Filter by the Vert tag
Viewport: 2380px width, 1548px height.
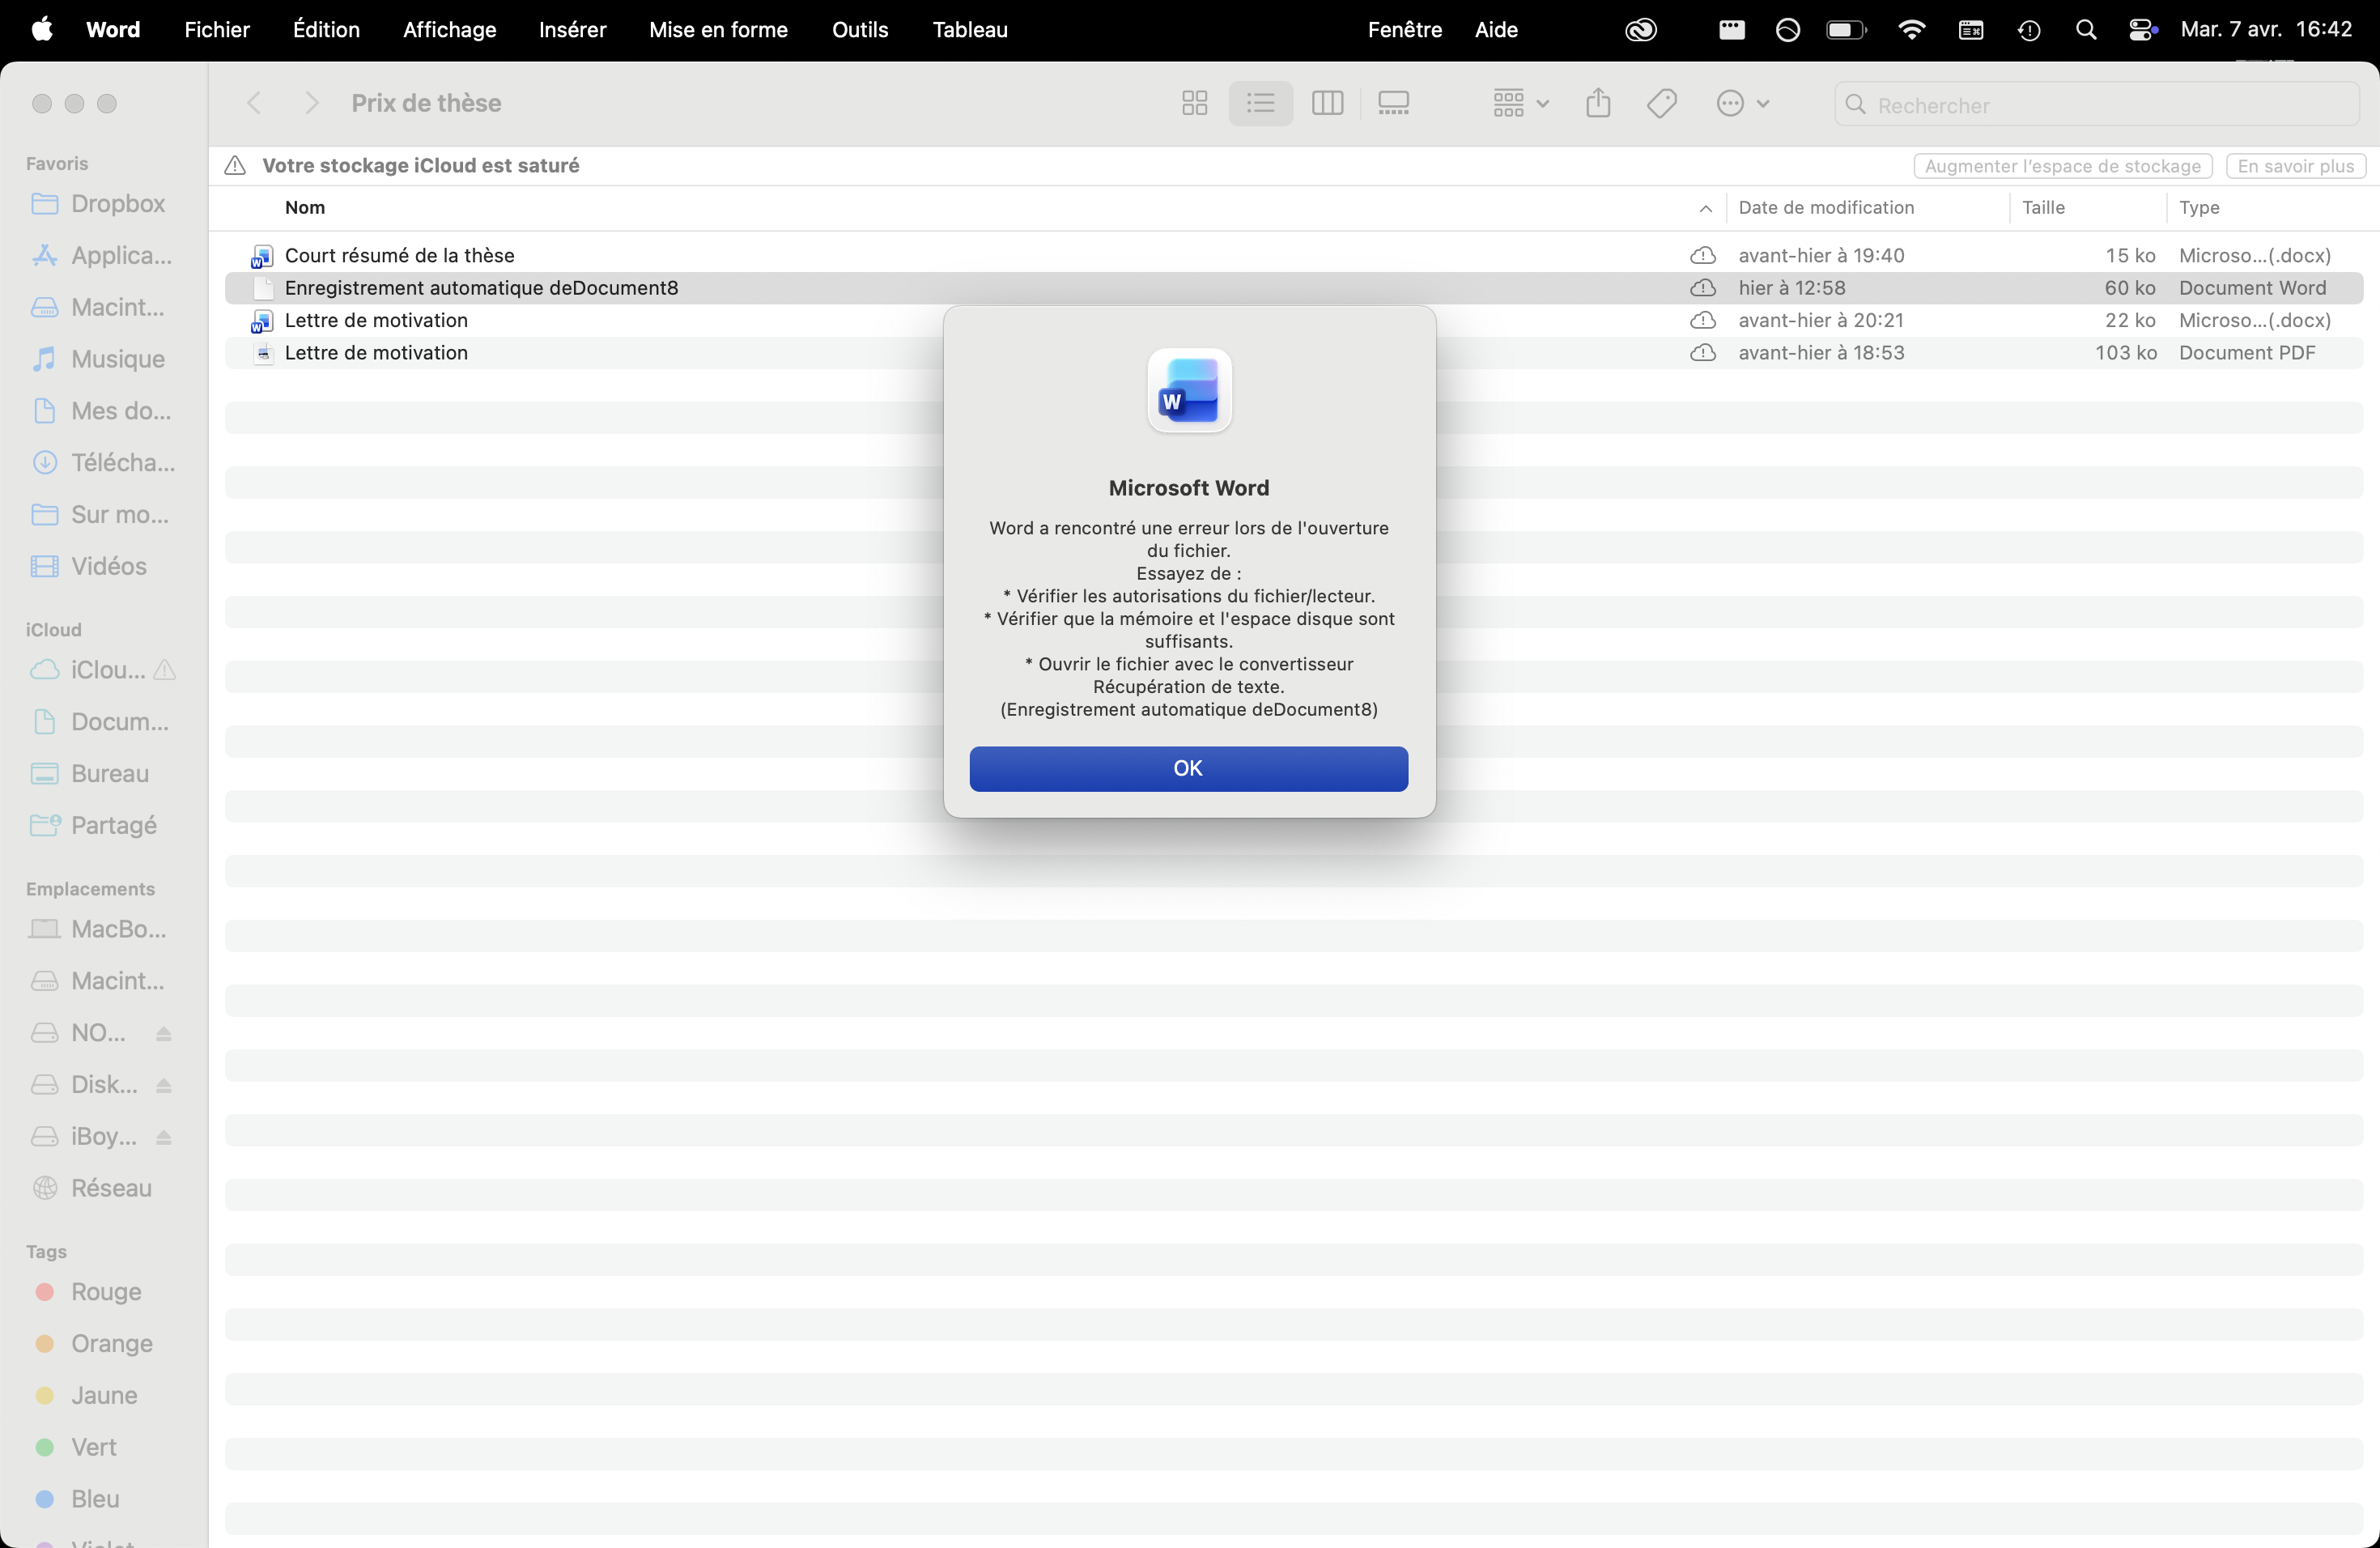coord(76,1447)
